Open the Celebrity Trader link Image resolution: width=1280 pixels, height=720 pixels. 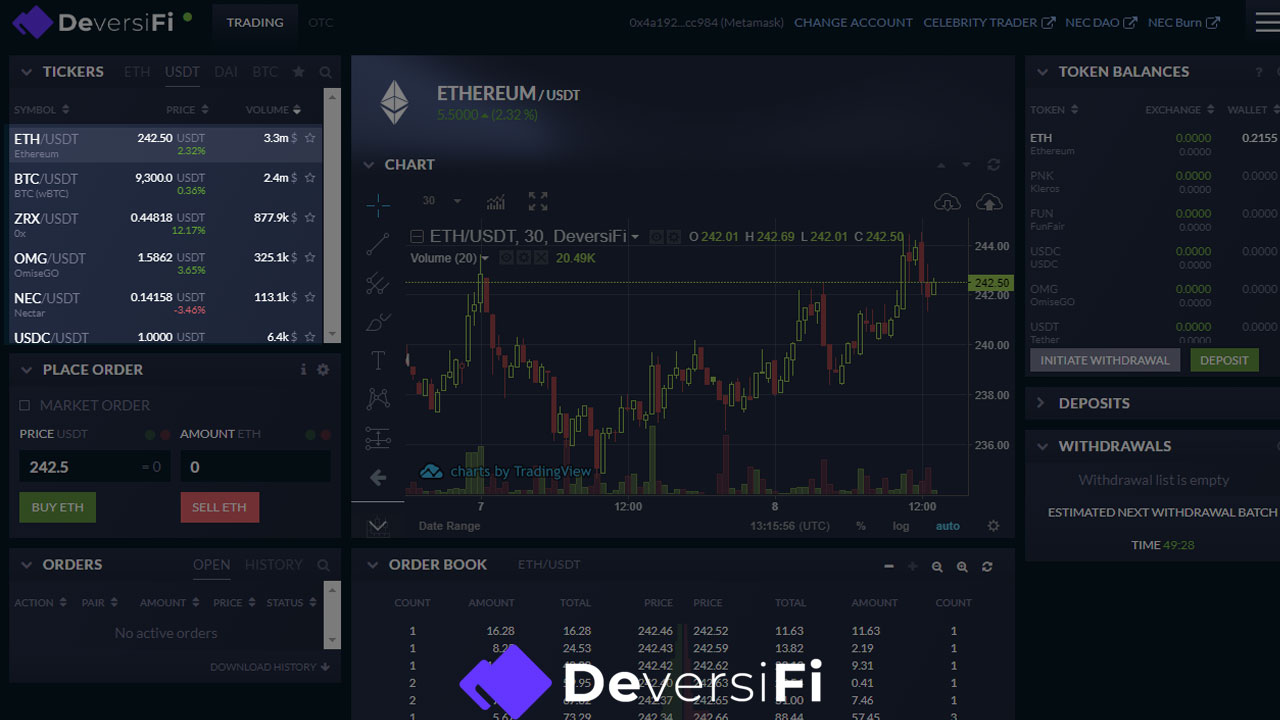pos(989,22)
